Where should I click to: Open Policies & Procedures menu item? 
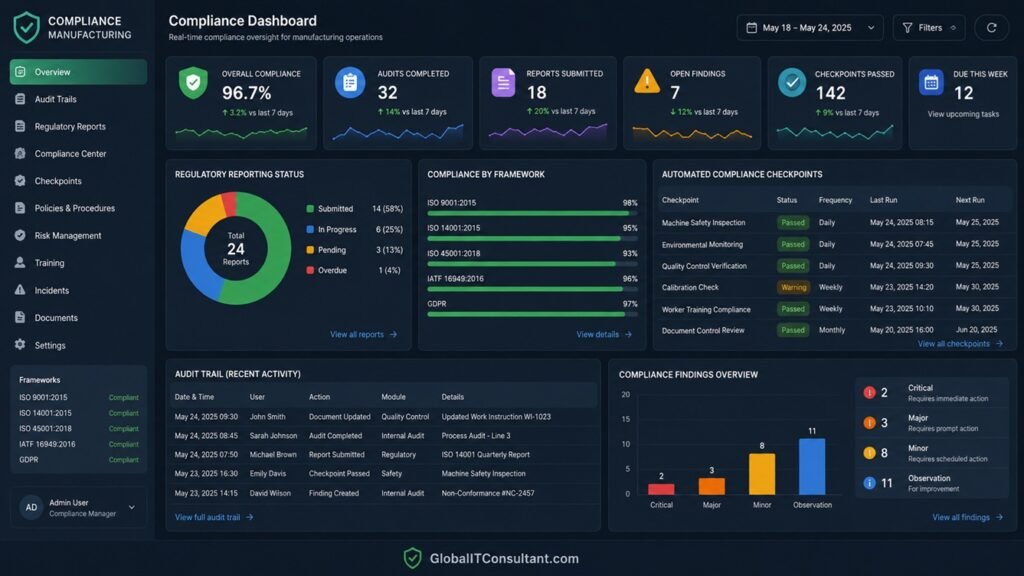pos(78,208)
